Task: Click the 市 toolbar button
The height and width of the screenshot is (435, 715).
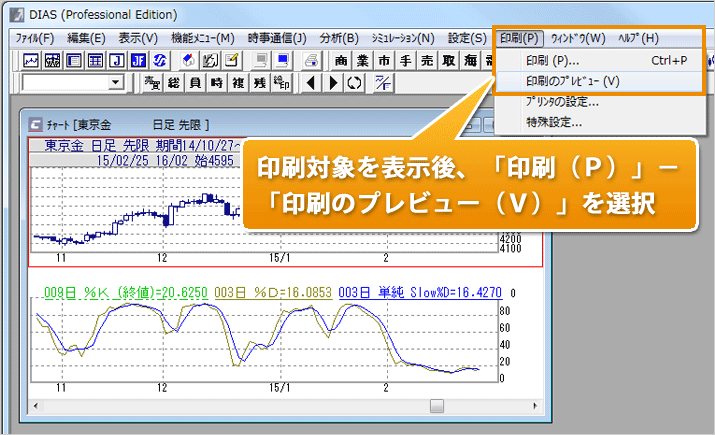Action: [x=385, y=60]
